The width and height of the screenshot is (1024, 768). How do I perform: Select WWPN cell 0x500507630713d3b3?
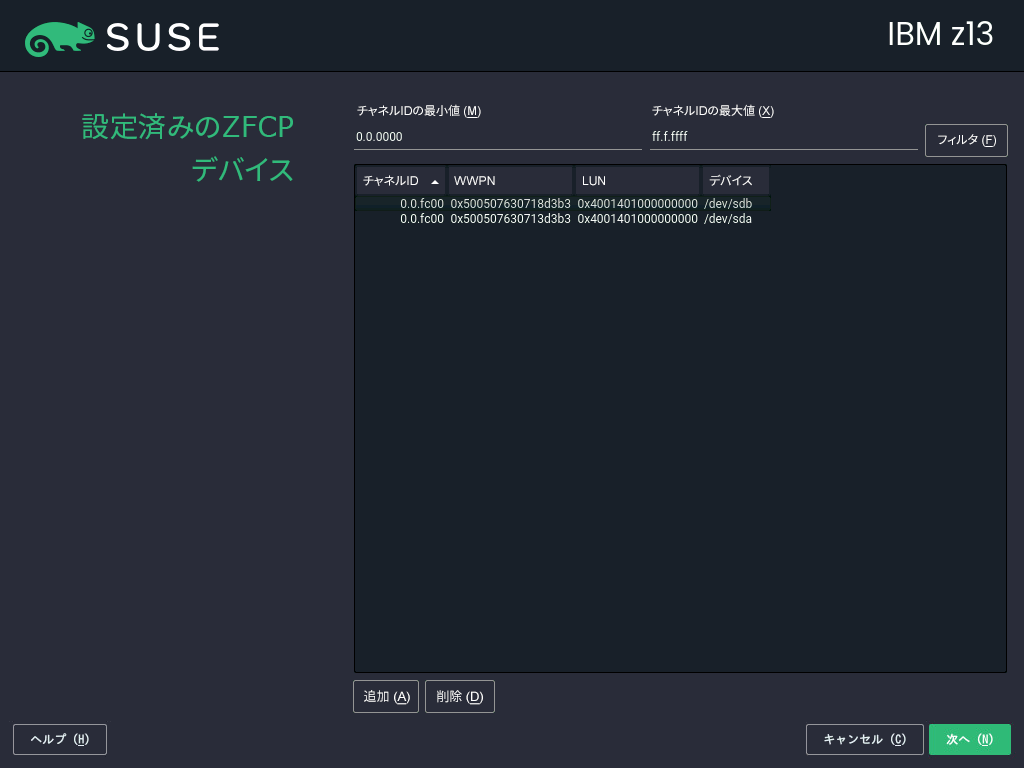(510, 219)
